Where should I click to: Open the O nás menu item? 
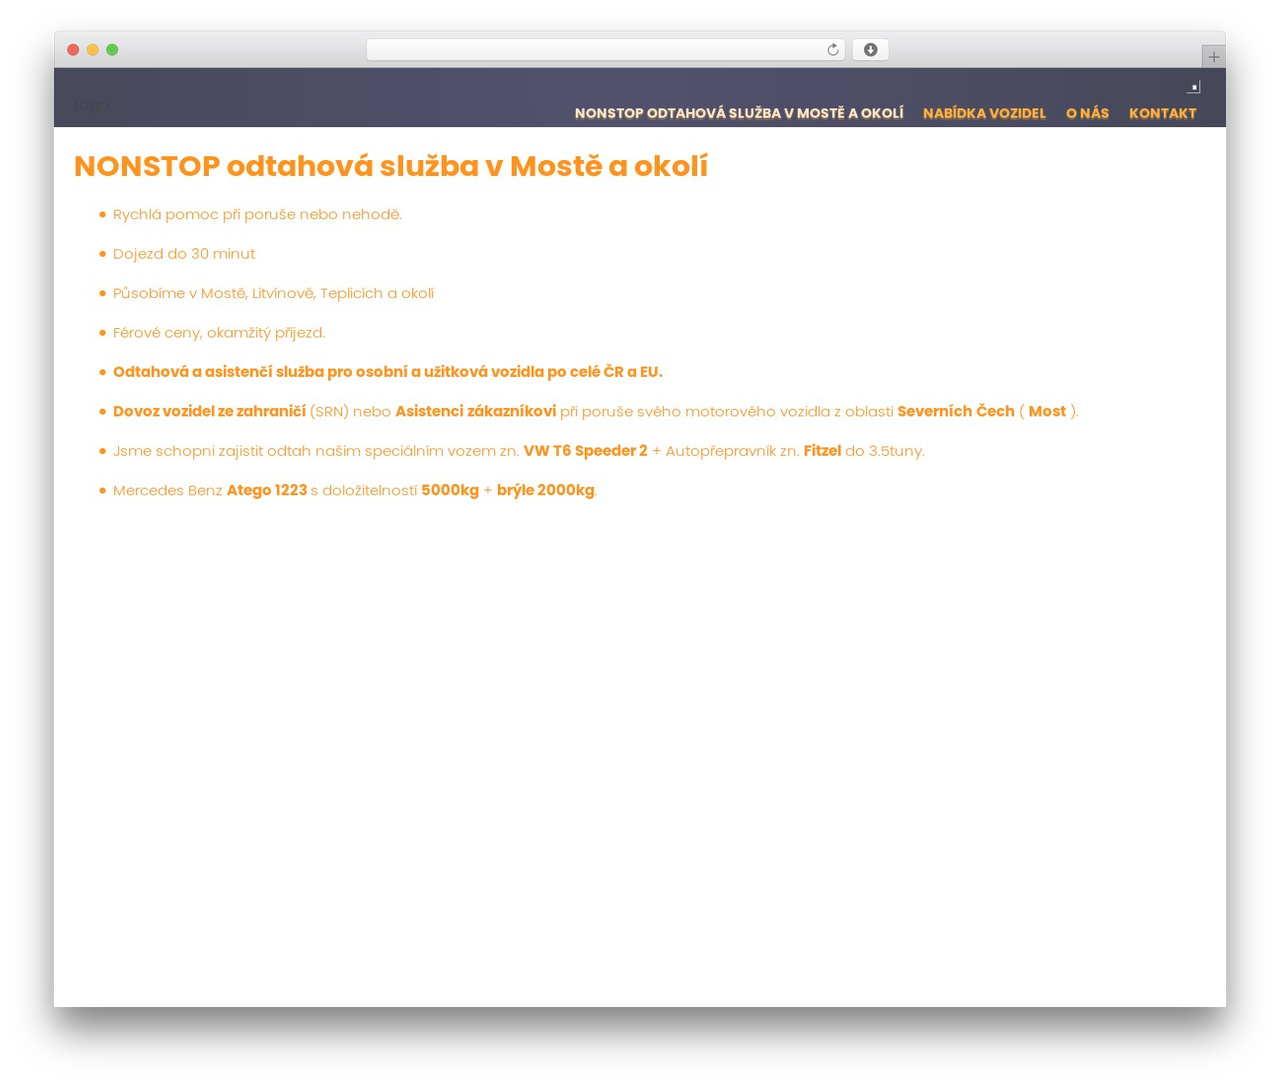coord(1087,113)
